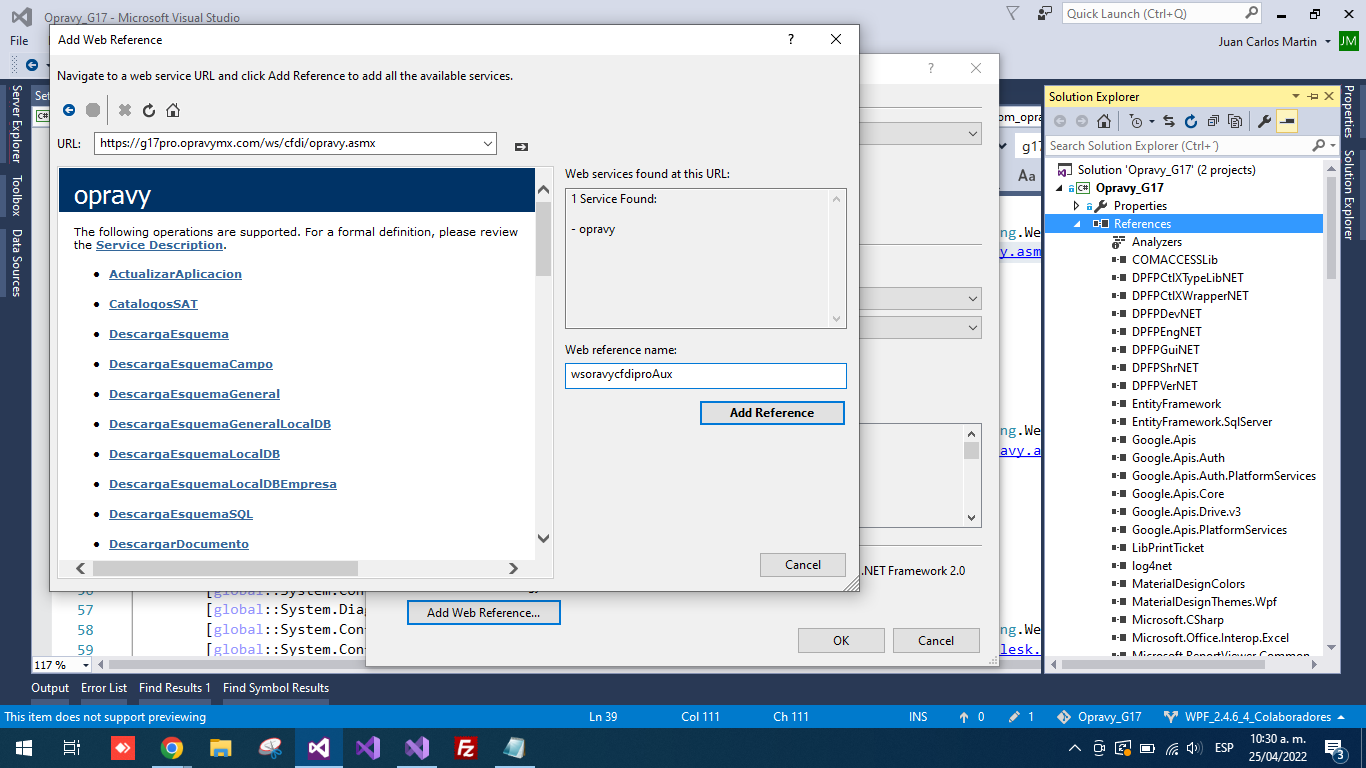Image resolution: width=1366 pixels, height=768 pixels.
Task: Click the Go arrow next to the URL box
Action: point(521,146)
